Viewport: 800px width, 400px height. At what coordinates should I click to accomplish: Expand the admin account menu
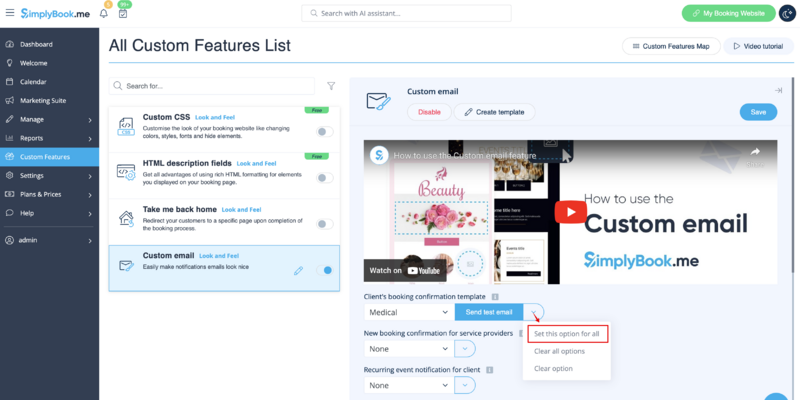pos(49,240)
